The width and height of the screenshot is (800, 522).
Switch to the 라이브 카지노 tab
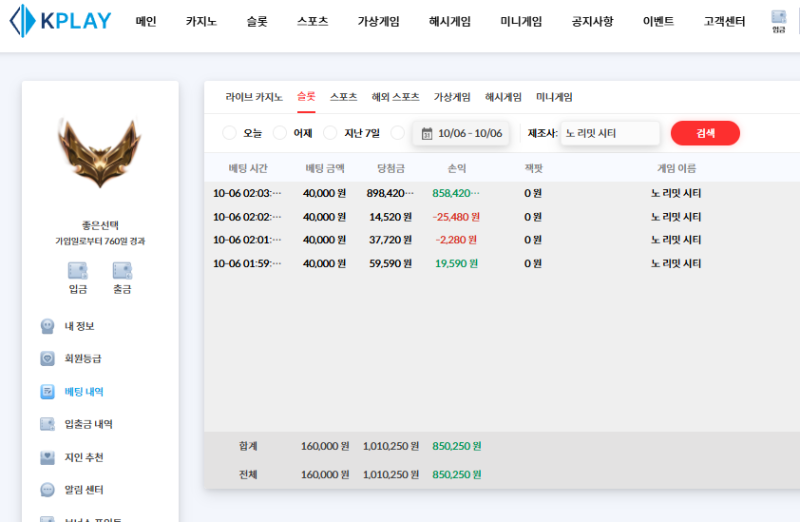(254, 97)
